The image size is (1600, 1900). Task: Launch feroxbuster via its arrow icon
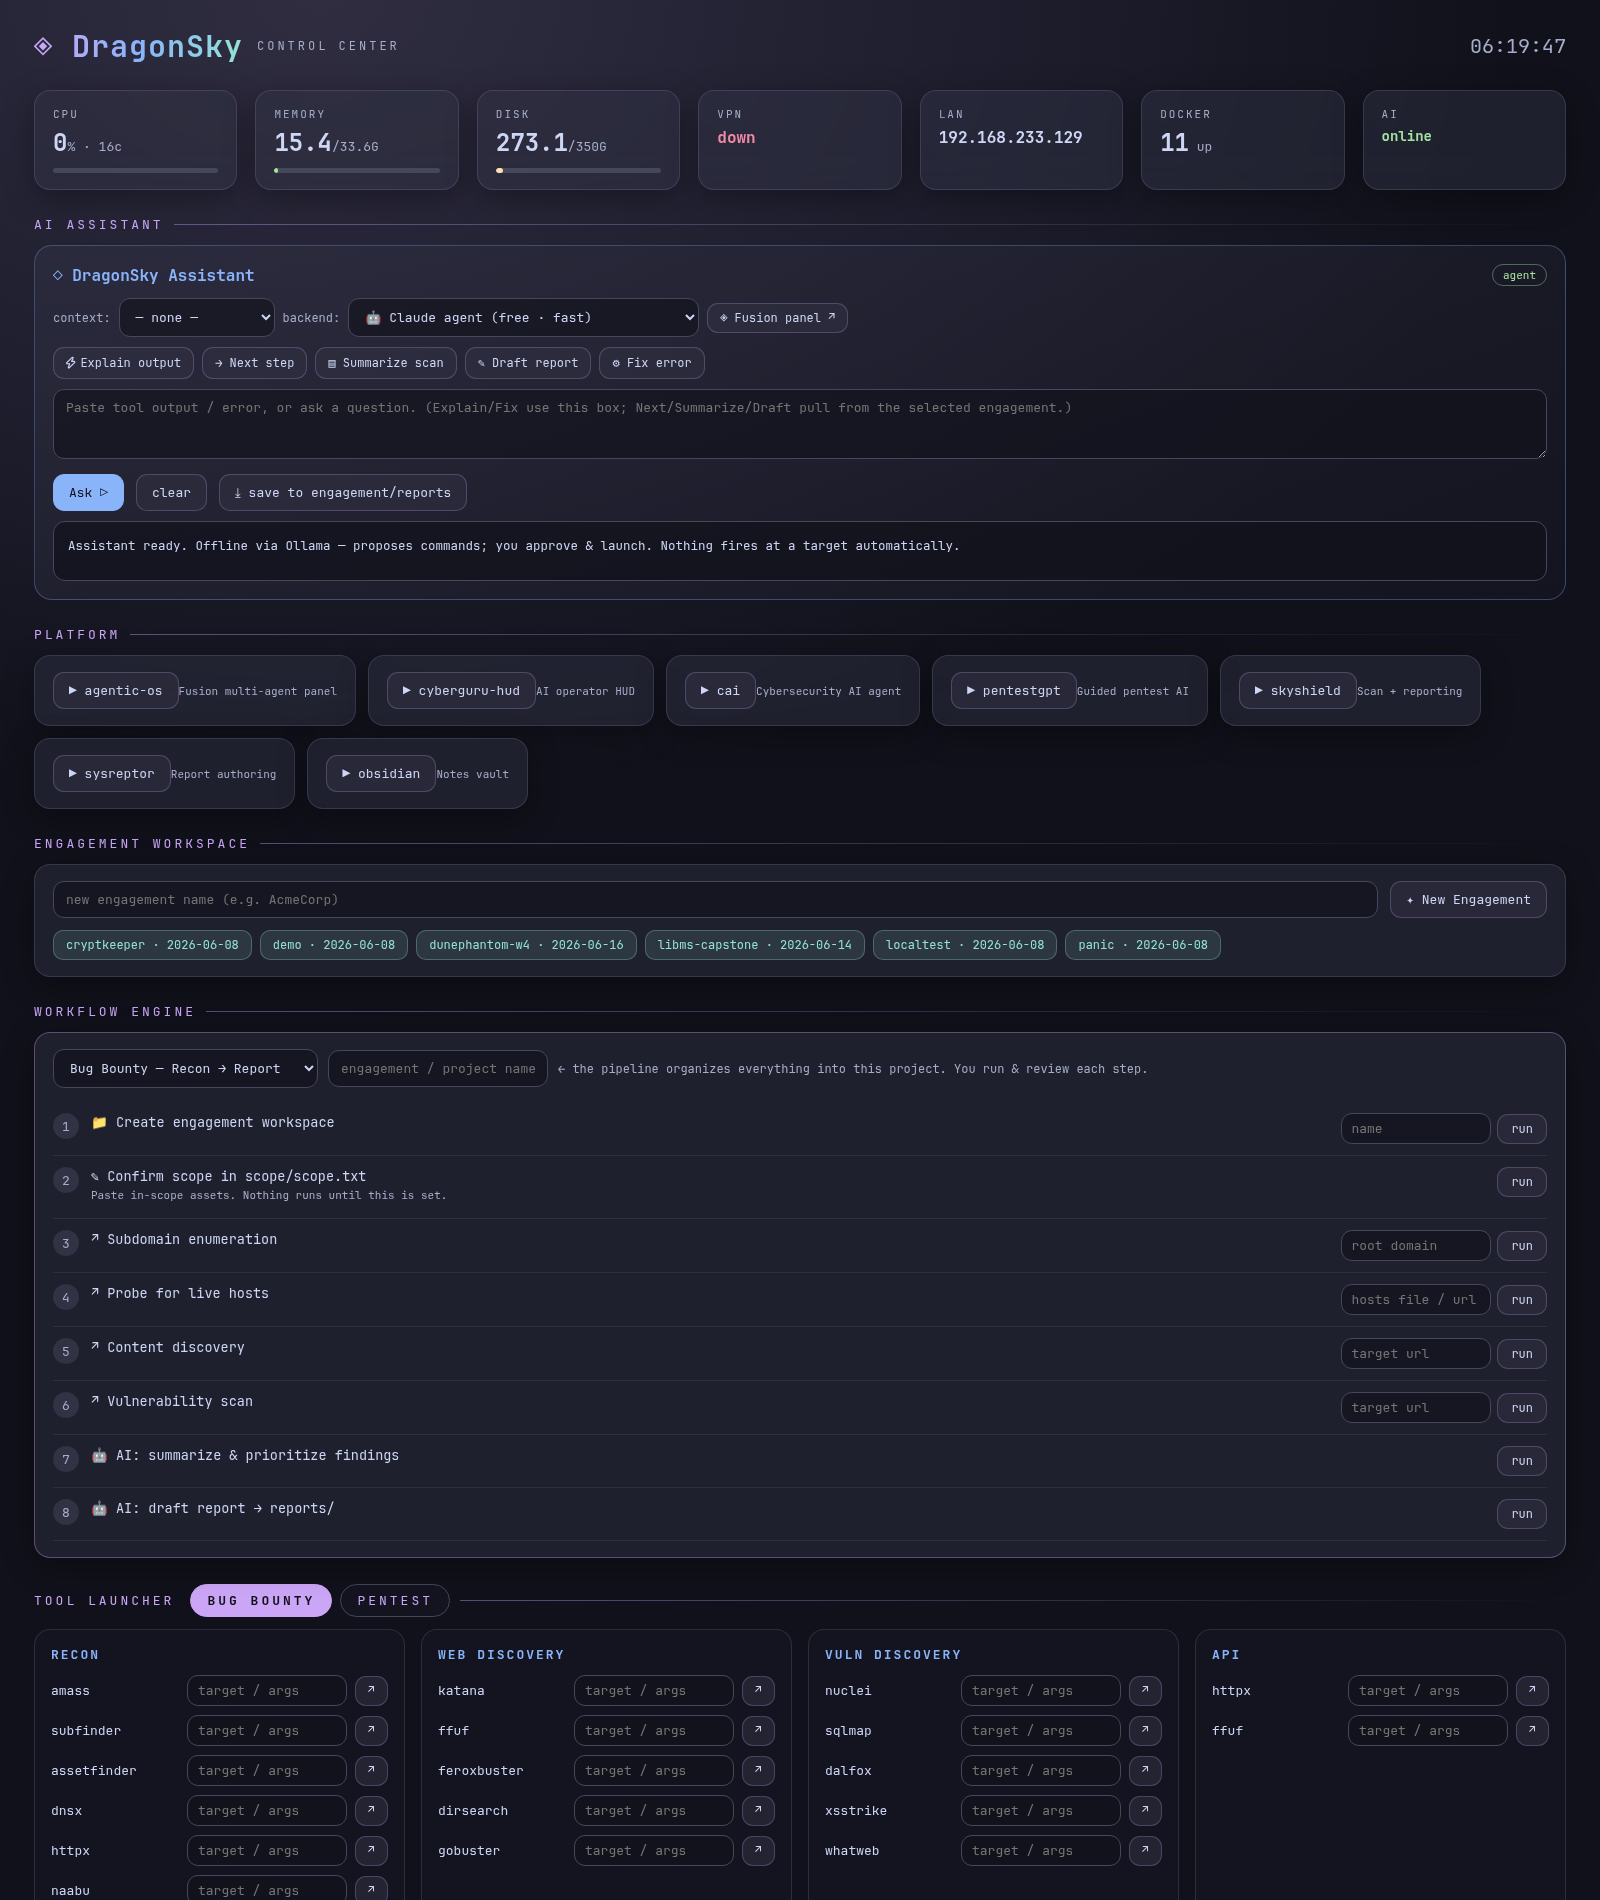[758, 1770]
